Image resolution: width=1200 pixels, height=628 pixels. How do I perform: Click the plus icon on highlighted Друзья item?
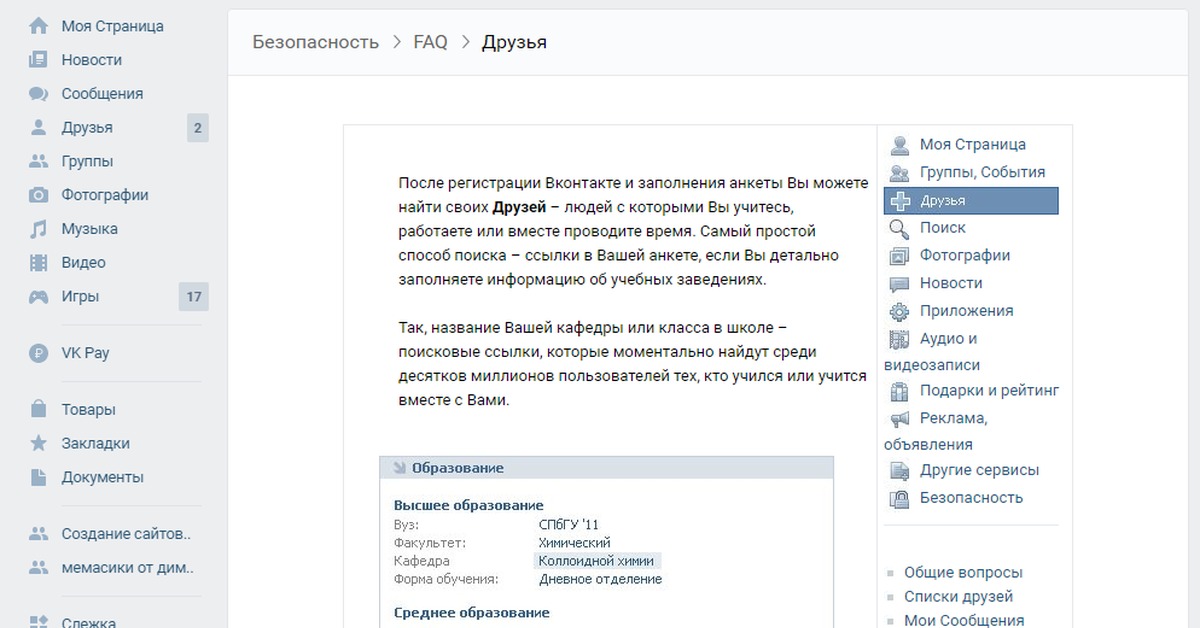tap(900, 201)
